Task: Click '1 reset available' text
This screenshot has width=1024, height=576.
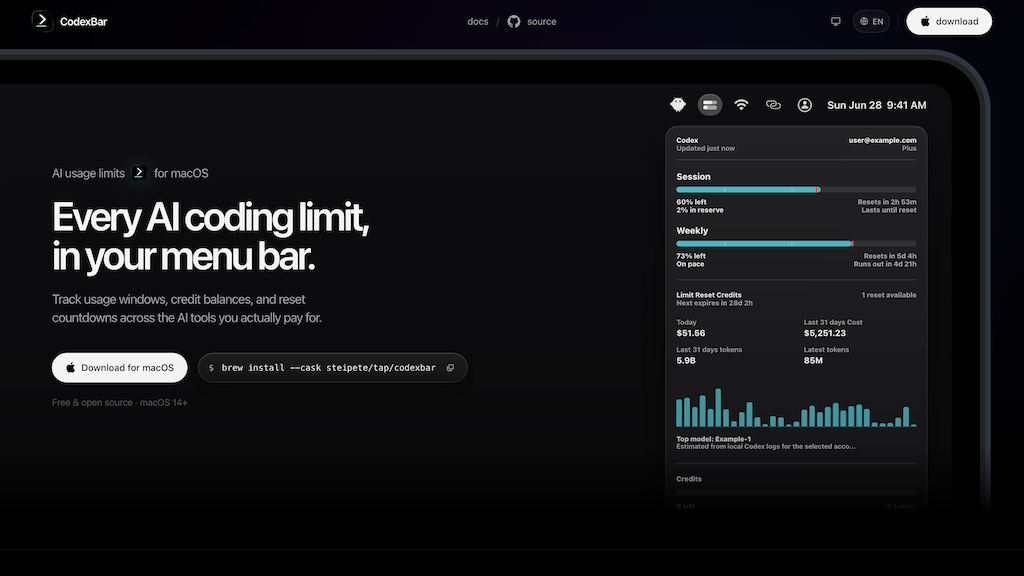Action: click(888, 295)
